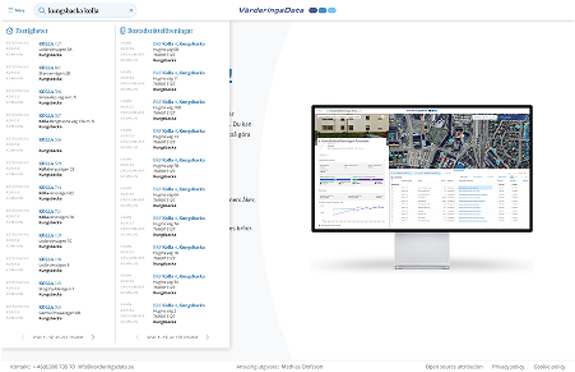The image size is (575, 372).
Task: Open the first BRF Kolla, Kungsbacka result
Action: tap(179, 44)
